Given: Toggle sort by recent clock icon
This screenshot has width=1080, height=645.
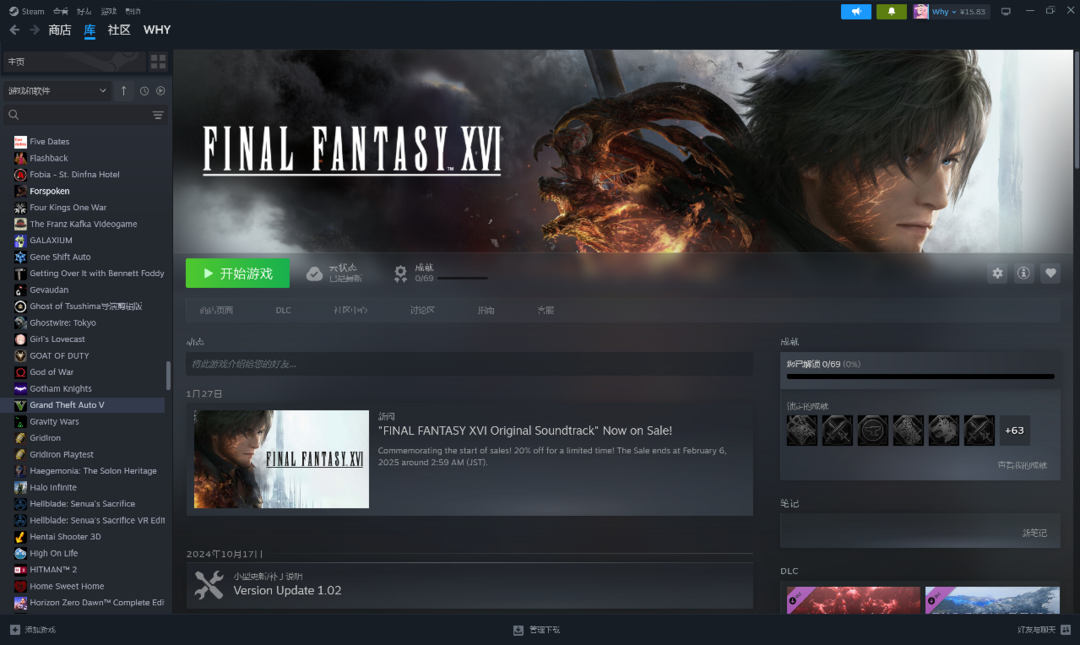Looking at the screenshot, I should pyautogui.click(x=144, y=91).
